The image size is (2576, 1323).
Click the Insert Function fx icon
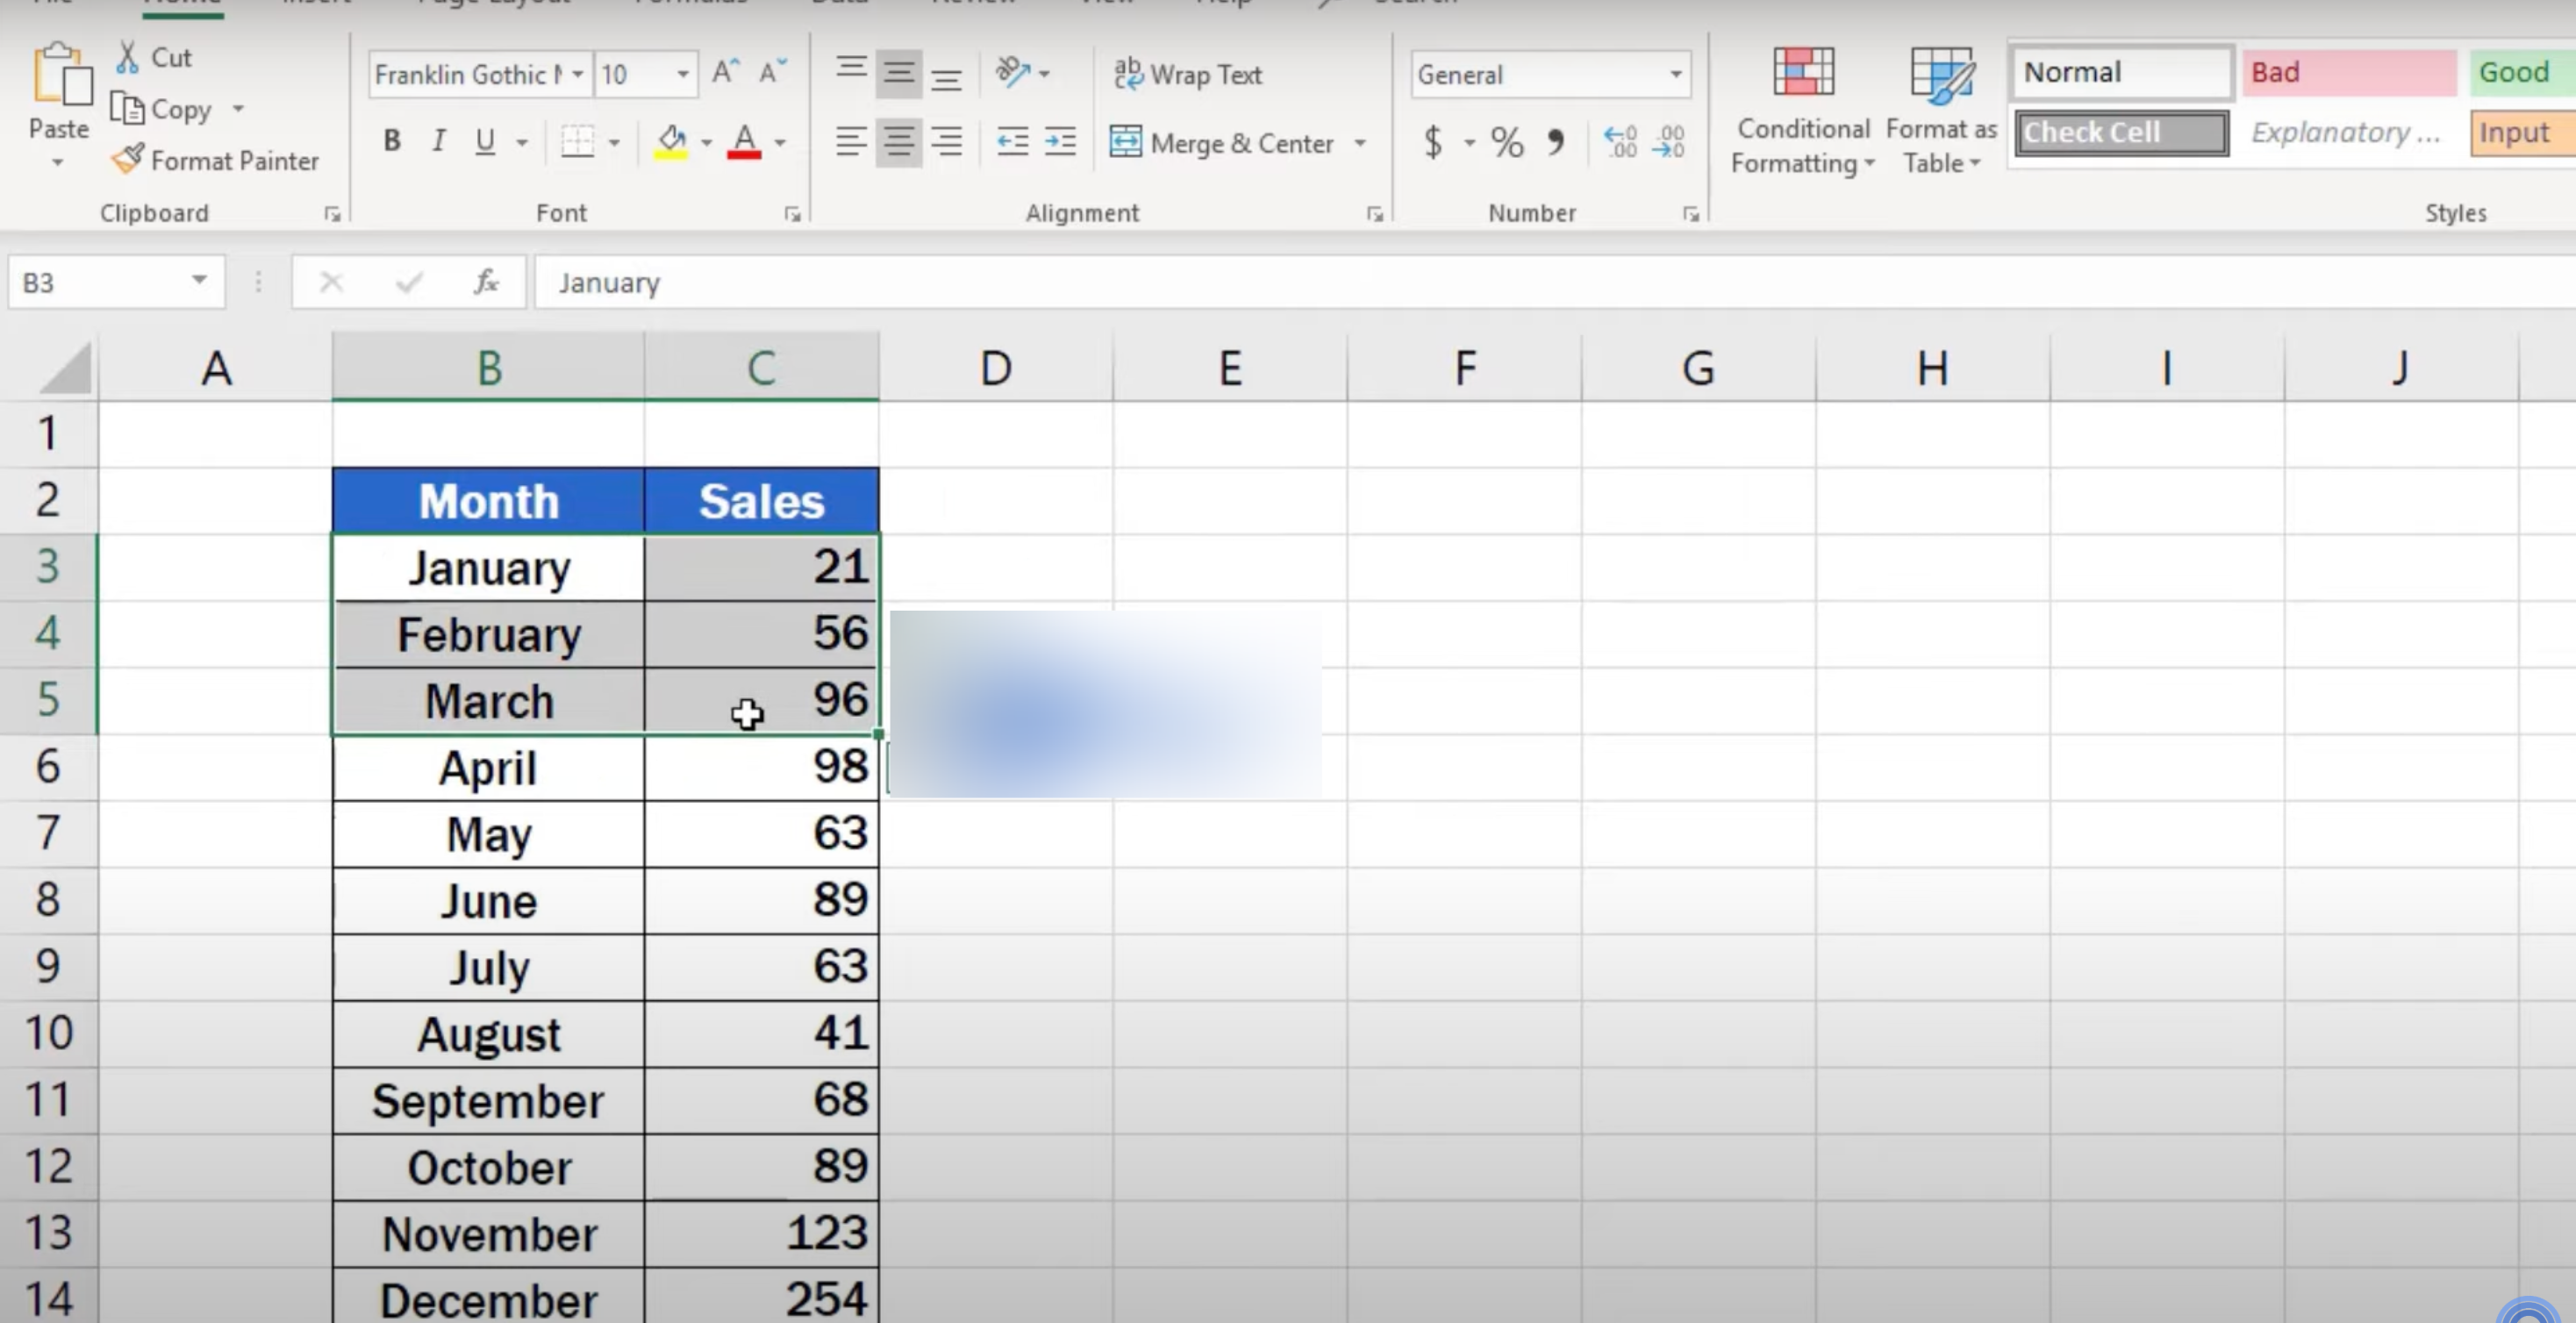pyautogui.click(x=486, y=283)
